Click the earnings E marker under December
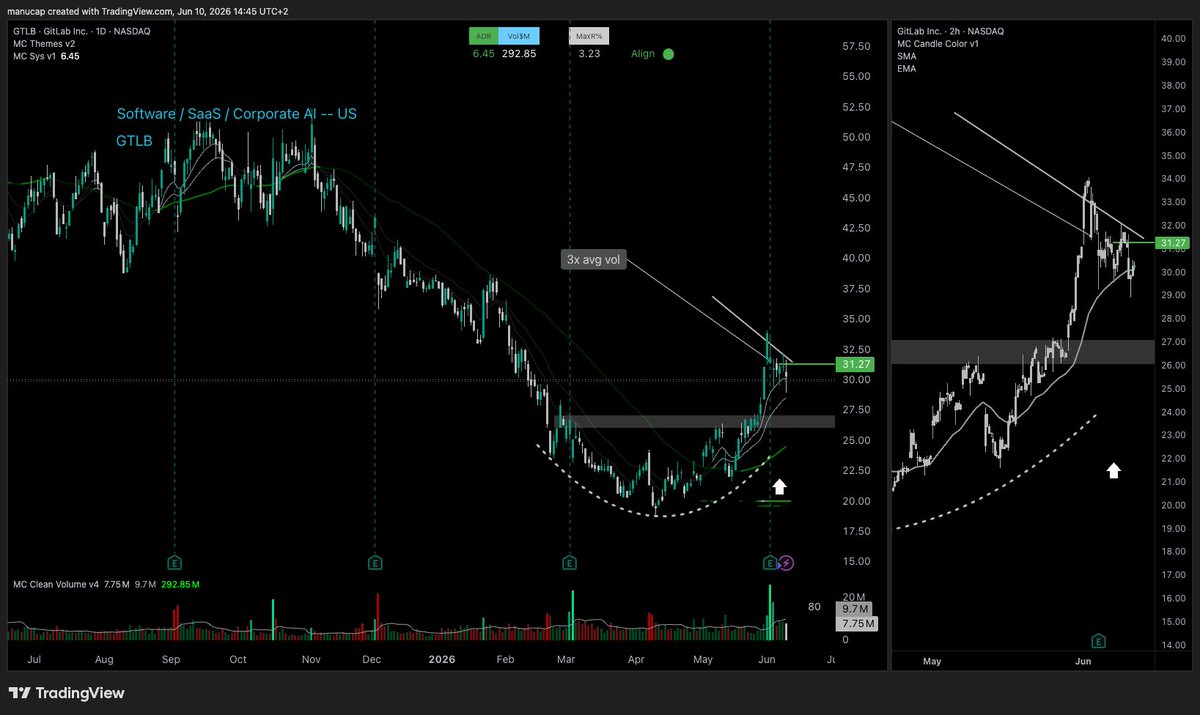 (x=374, y=563)
